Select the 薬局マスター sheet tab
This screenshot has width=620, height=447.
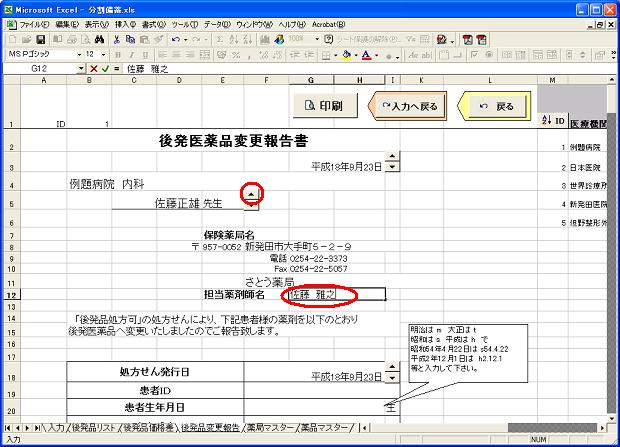click(x=270, y=427)
